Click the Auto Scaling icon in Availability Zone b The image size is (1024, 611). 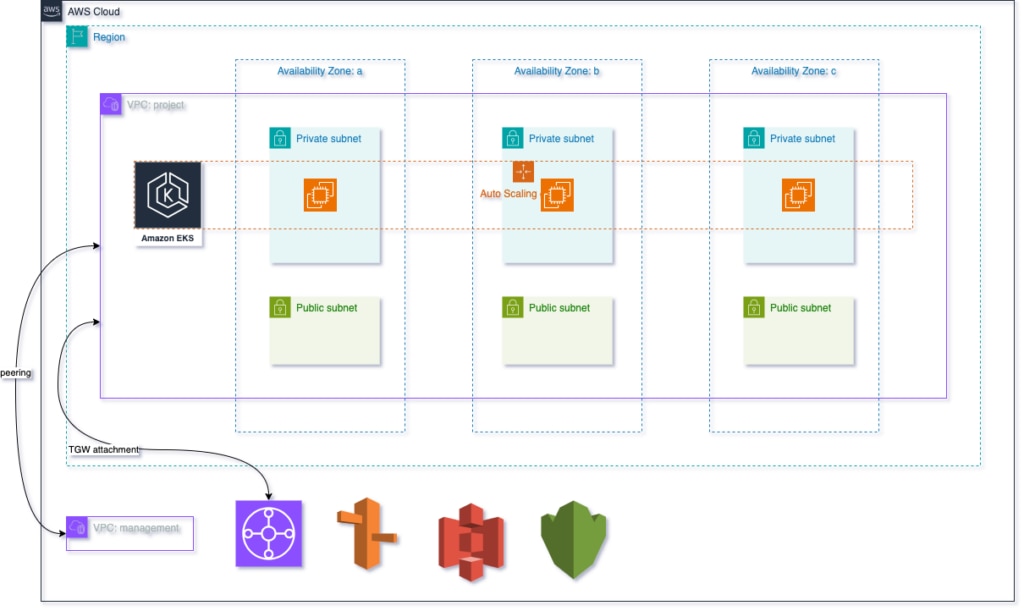click(x=524, y=172)
